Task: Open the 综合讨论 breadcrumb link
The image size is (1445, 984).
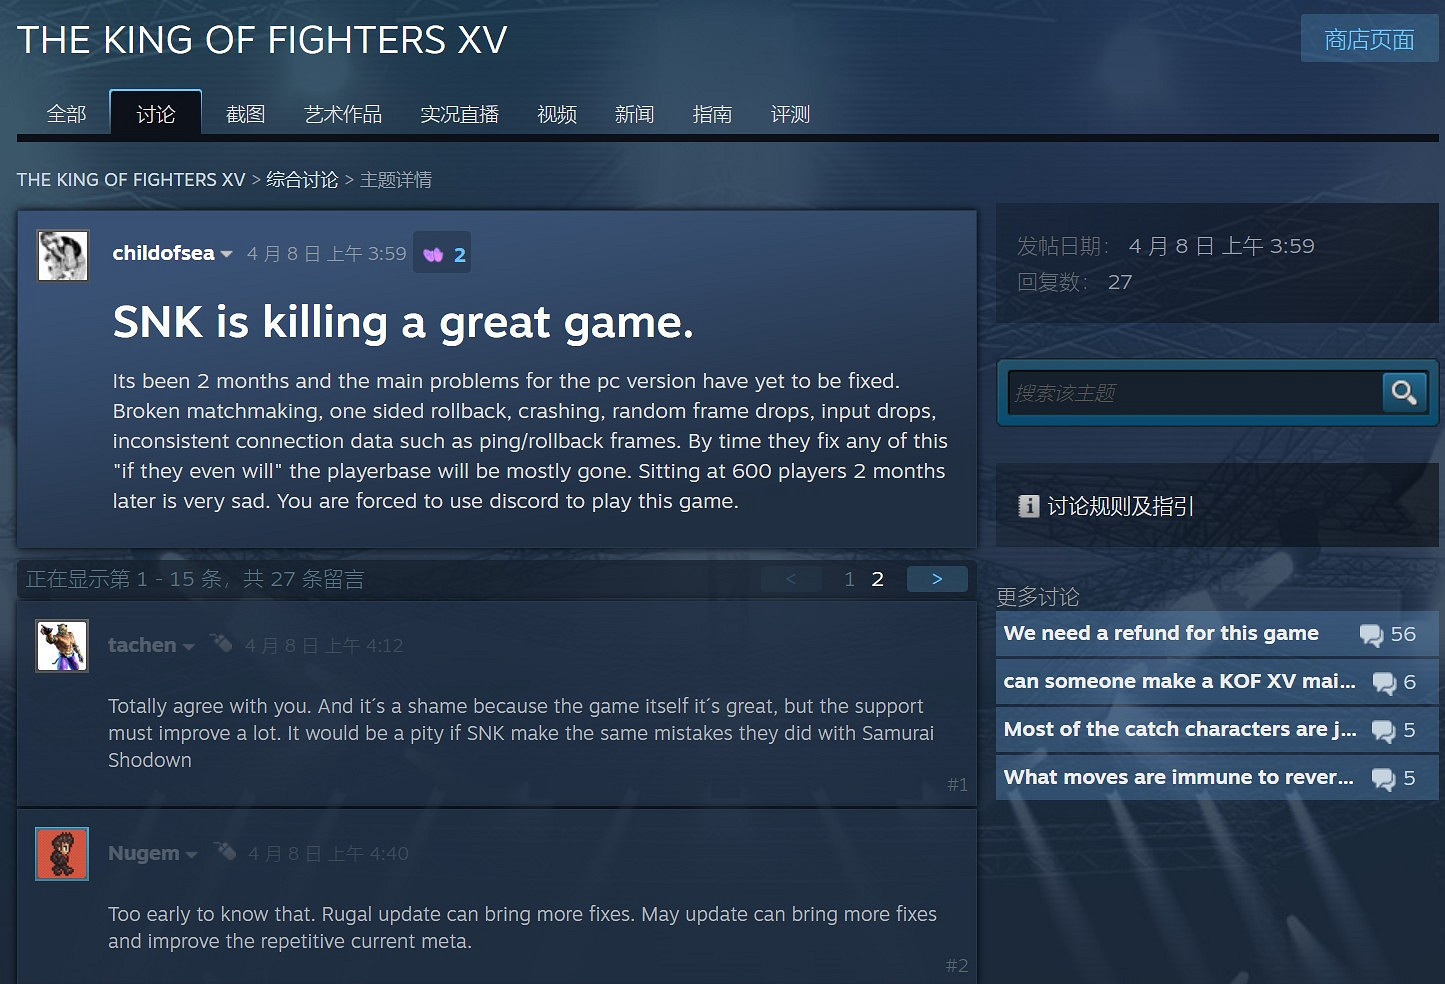Action: [302, 180]
